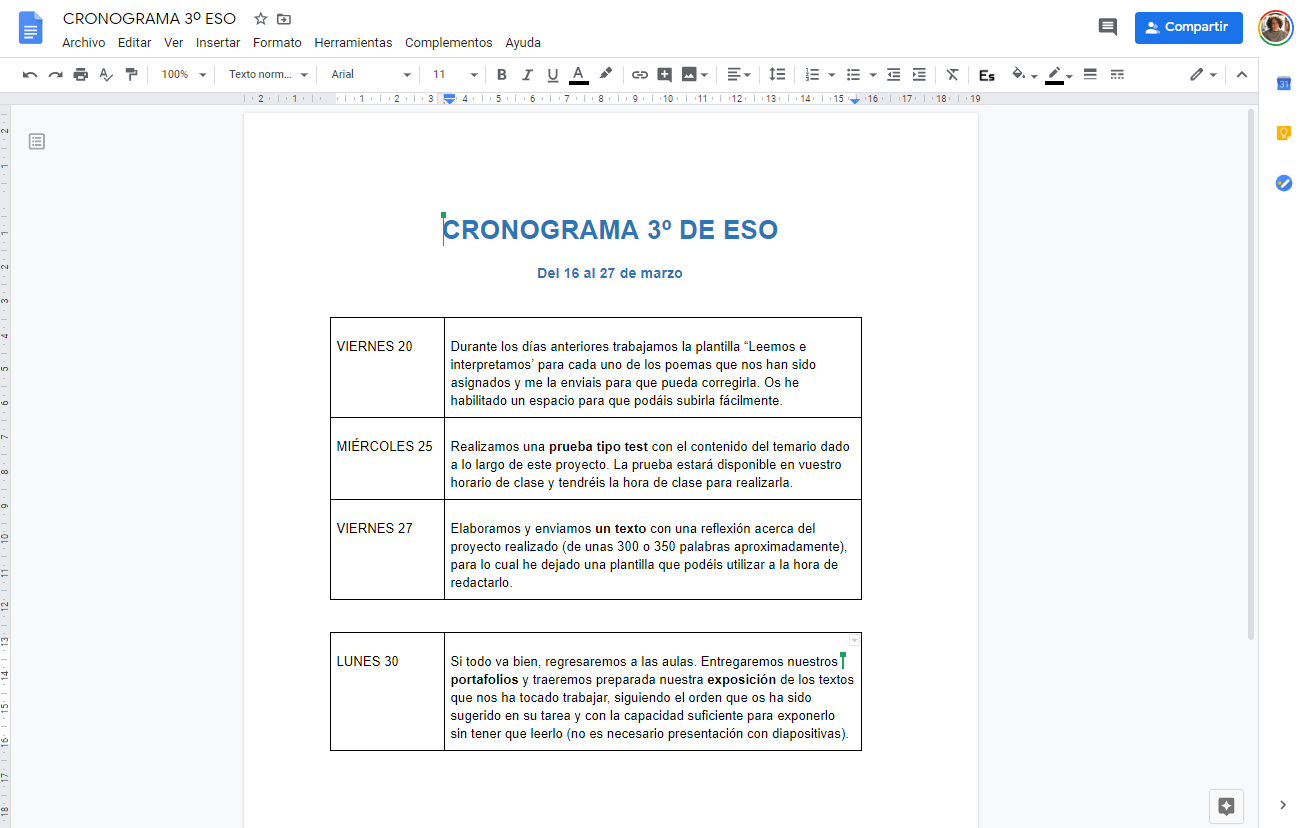Clear formatting with the crossed-T icon
The height and width of the screenshot is (828, 1304).
(x=952, y=75)
